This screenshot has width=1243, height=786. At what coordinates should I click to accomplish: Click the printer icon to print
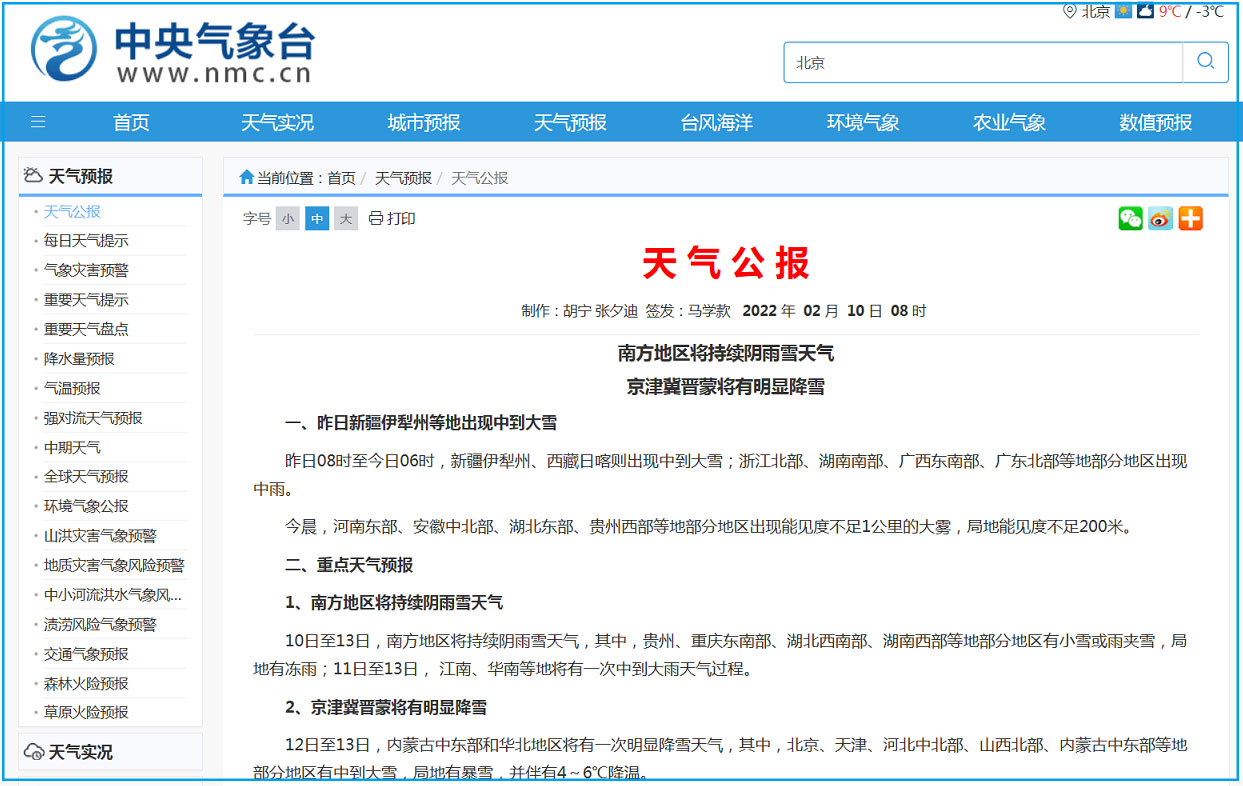click(x=376, y=219)
